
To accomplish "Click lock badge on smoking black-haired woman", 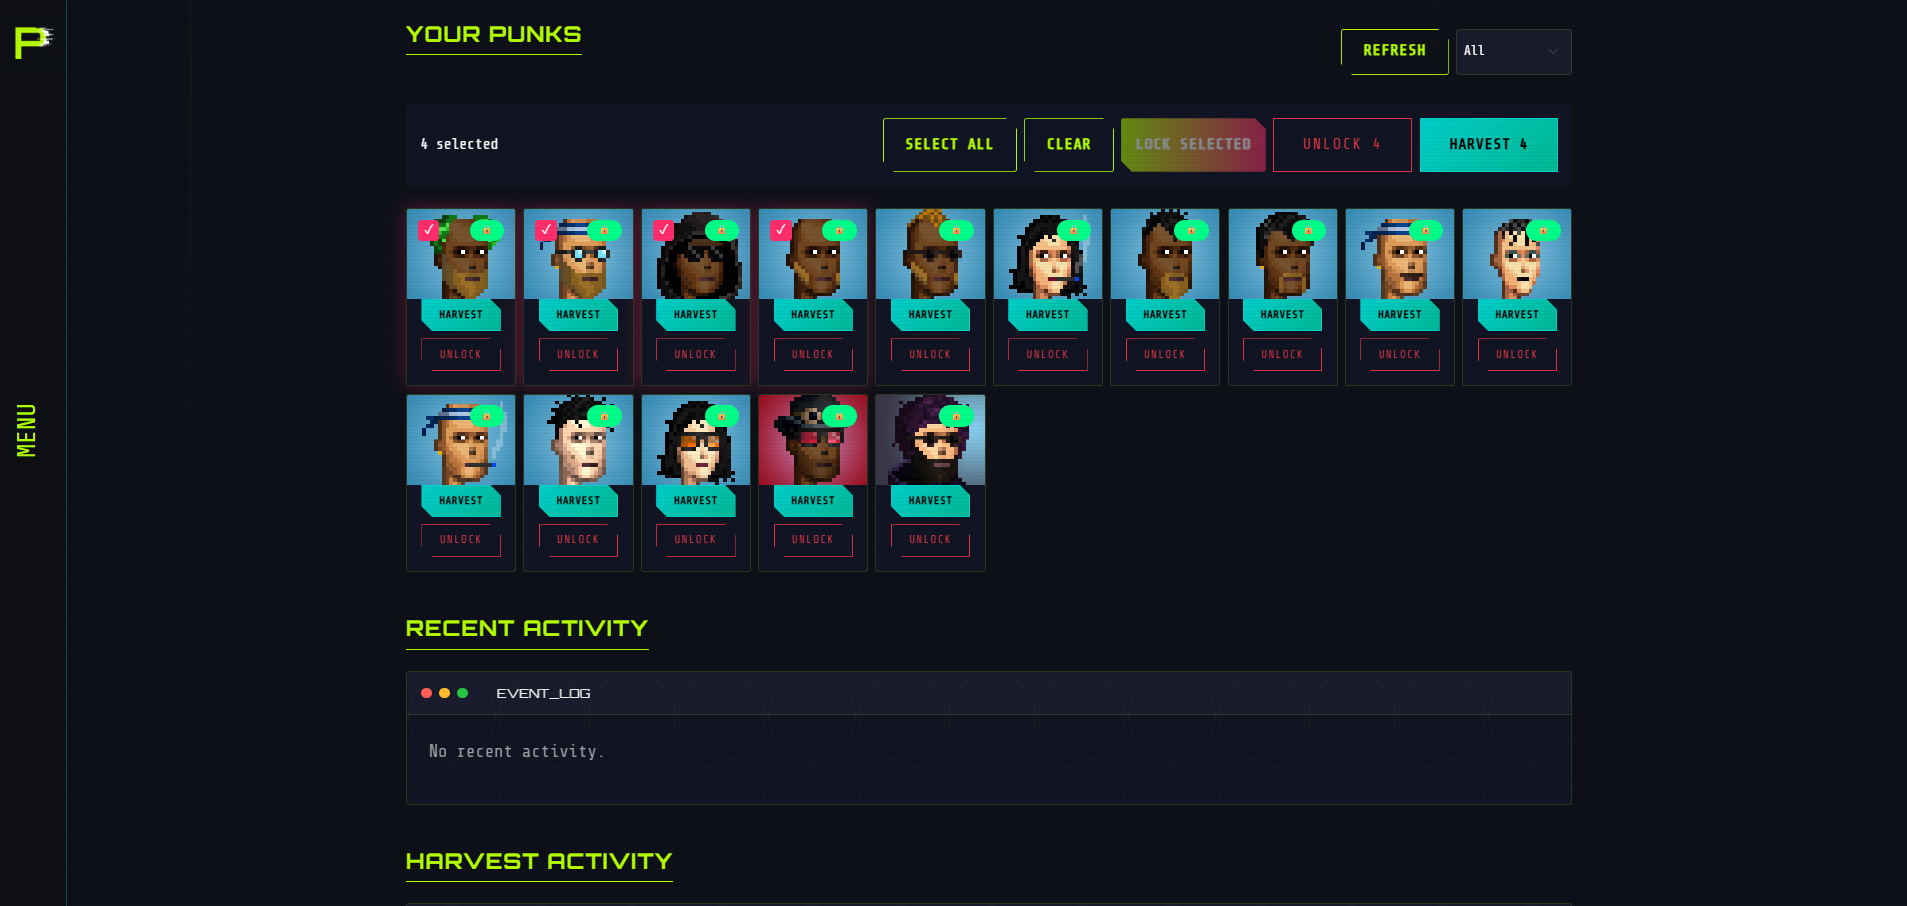I will click(1074, 230).
